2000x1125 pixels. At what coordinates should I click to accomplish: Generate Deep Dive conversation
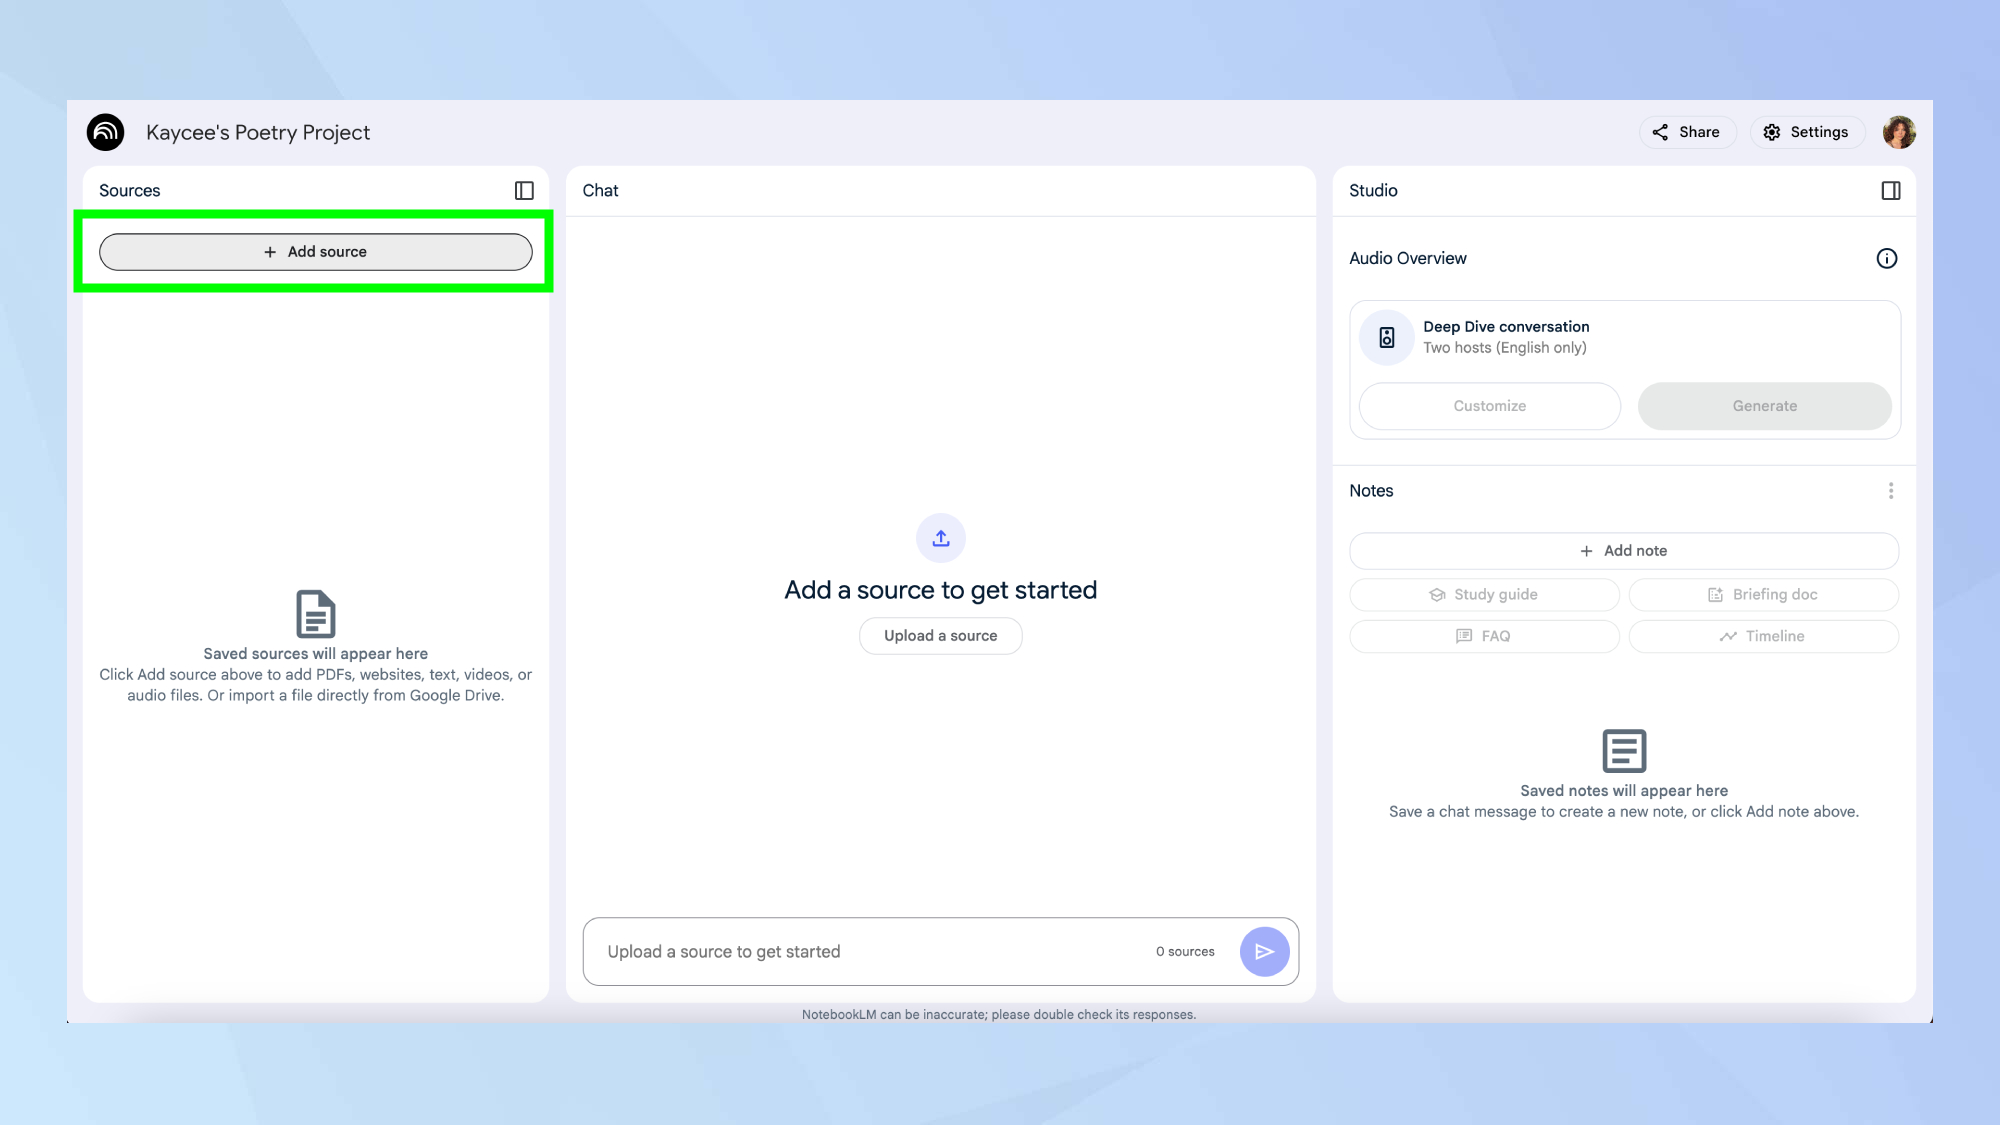1764,406
